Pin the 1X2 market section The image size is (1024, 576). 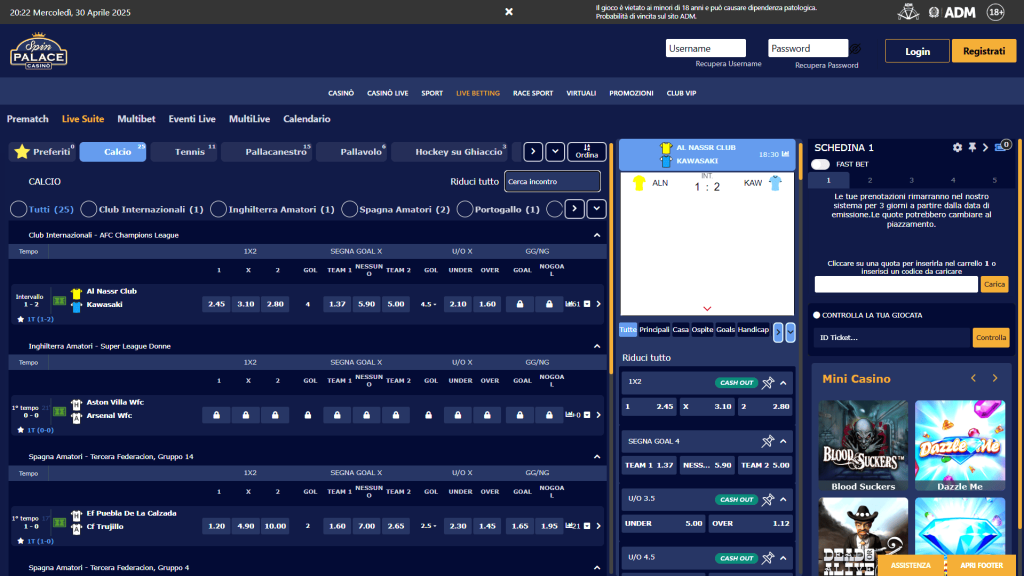tap(768, 382)
